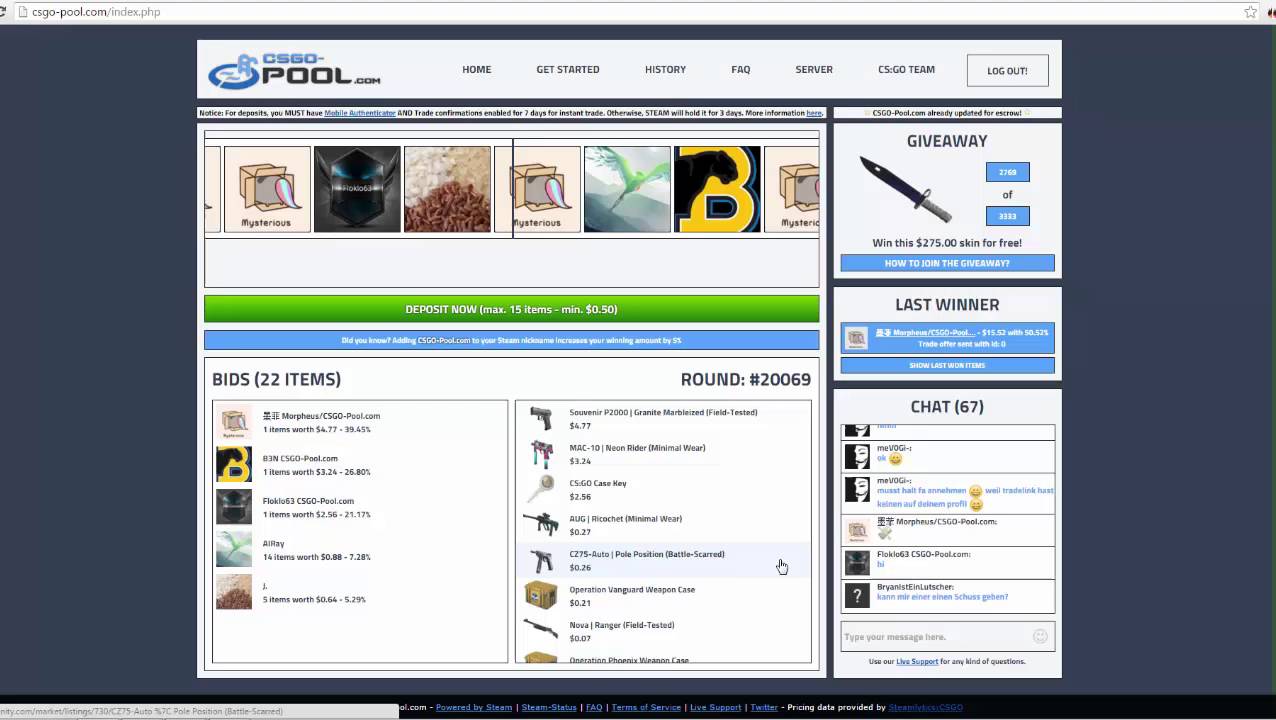Click Floklo63 tile in roulette strip
Viewport: 1276px width, 720px height.
pos(357,189)
